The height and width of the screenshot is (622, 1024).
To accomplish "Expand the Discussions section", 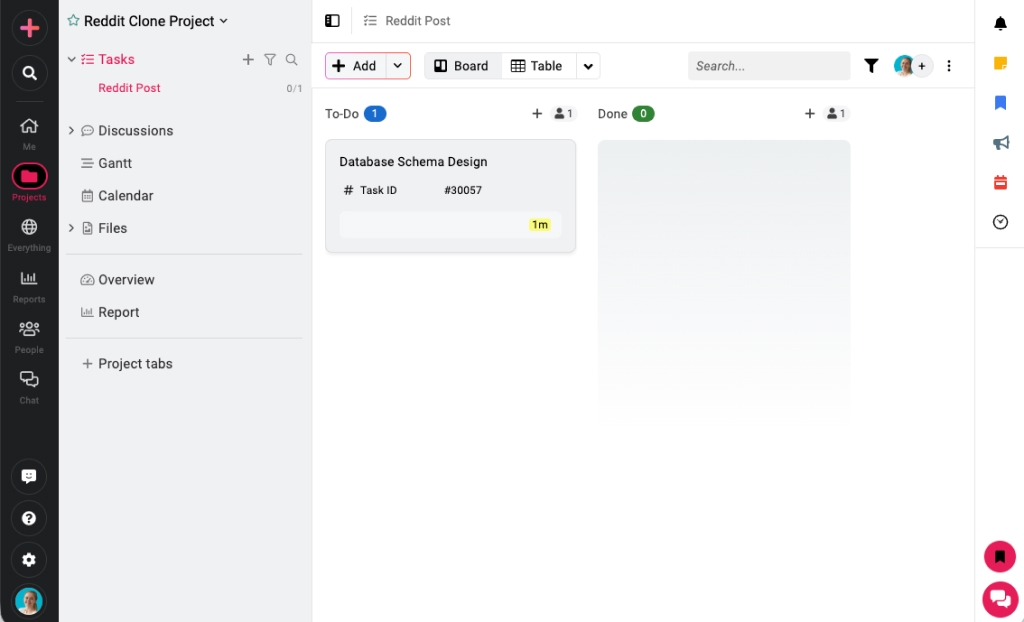I will (71, 131).
